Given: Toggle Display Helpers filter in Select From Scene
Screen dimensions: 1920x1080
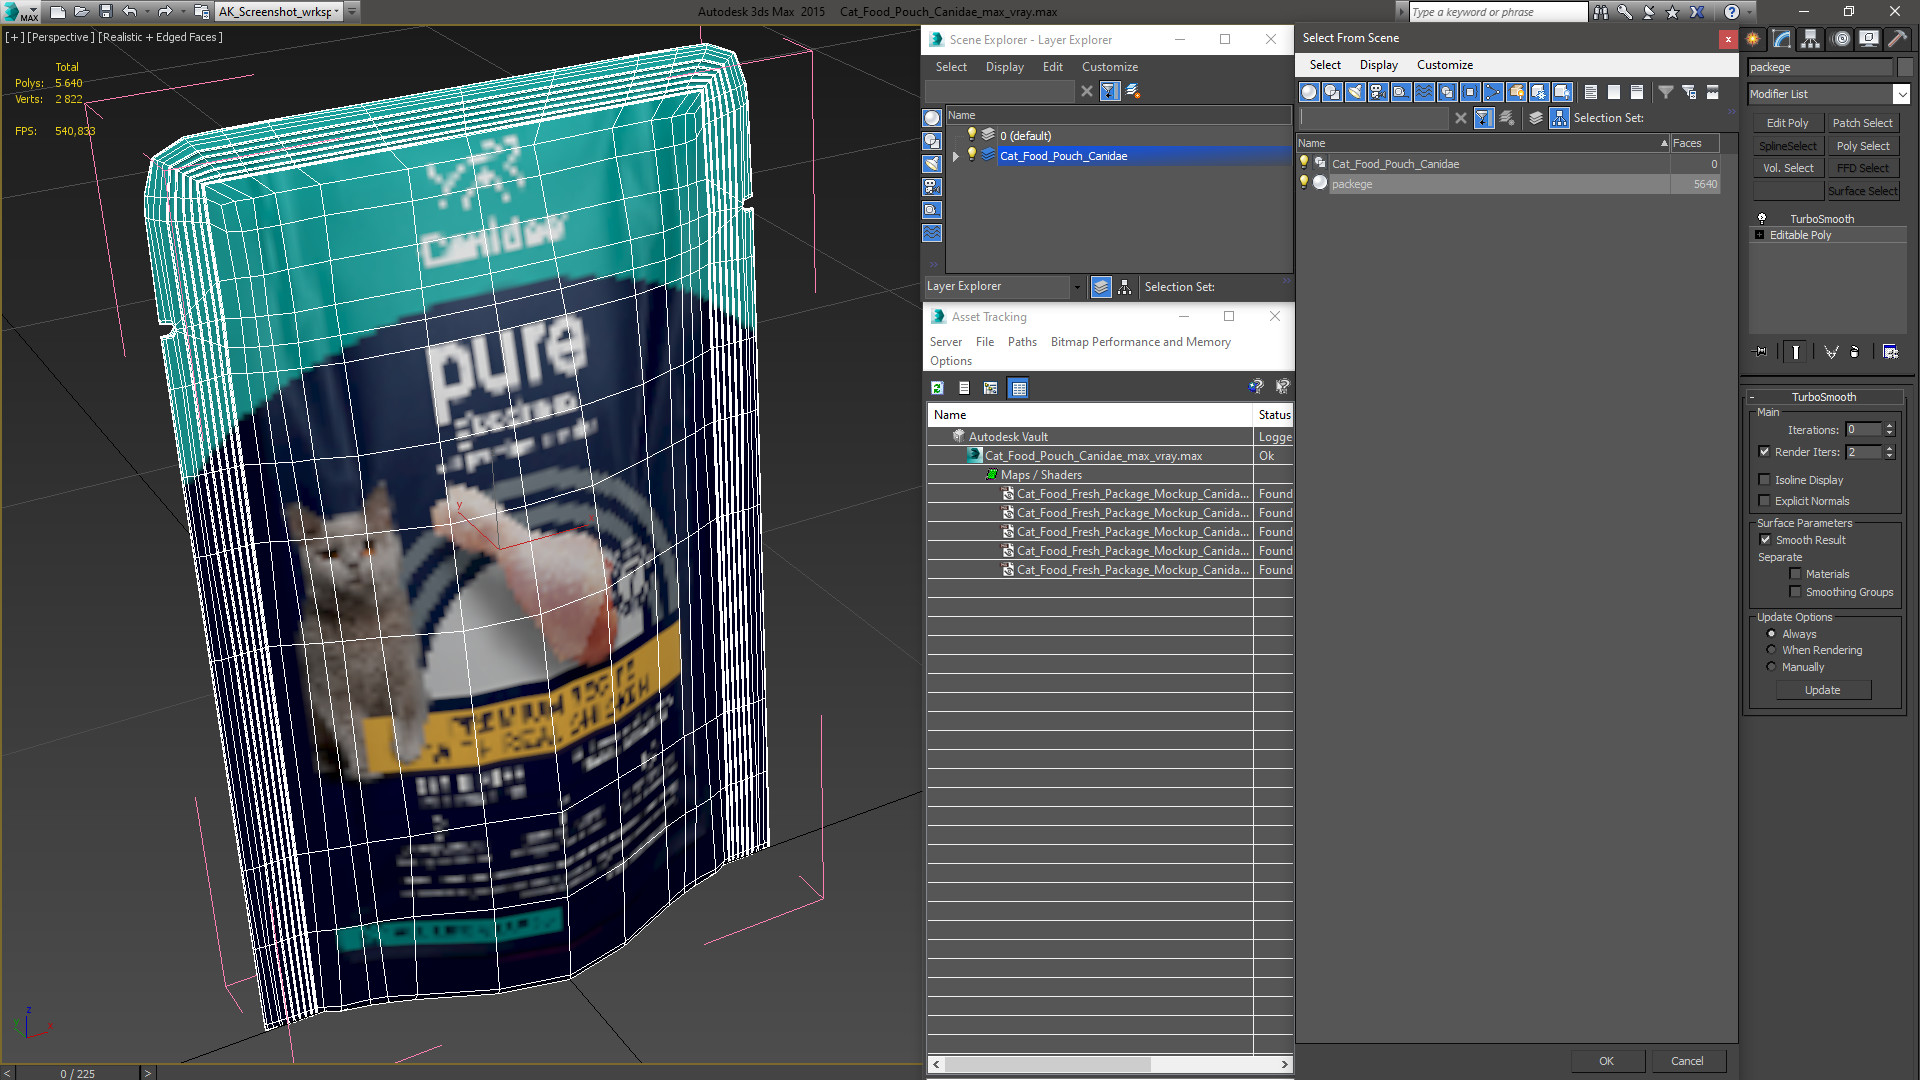Looking at the screenshot, I should [1401, 92].
